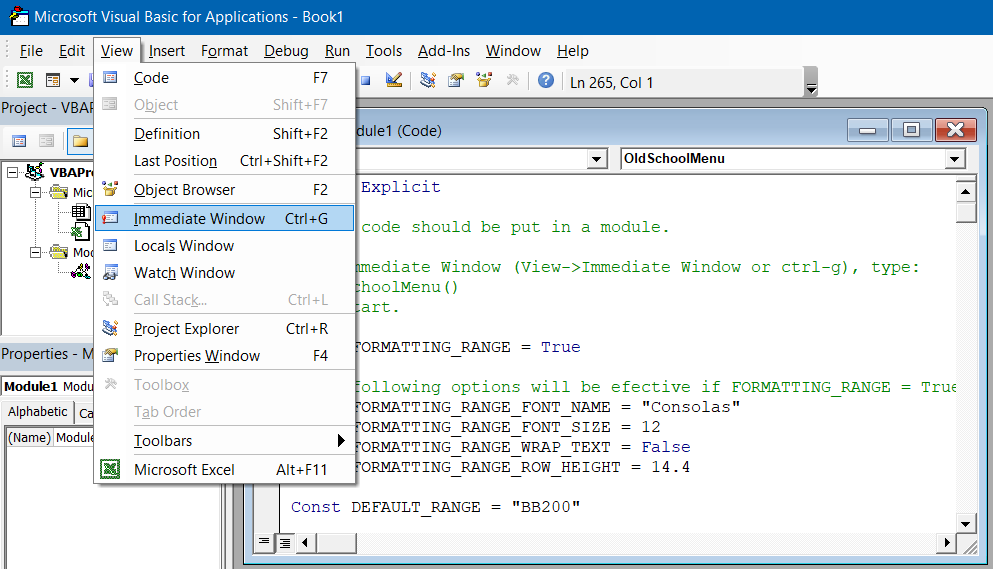Click the Insert UserForm toolbar icon
This screenshot has height=569, width=993.
53,80
